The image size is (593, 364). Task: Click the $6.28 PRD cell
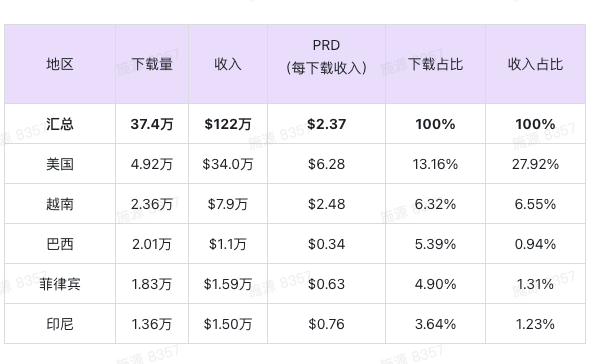326,164
